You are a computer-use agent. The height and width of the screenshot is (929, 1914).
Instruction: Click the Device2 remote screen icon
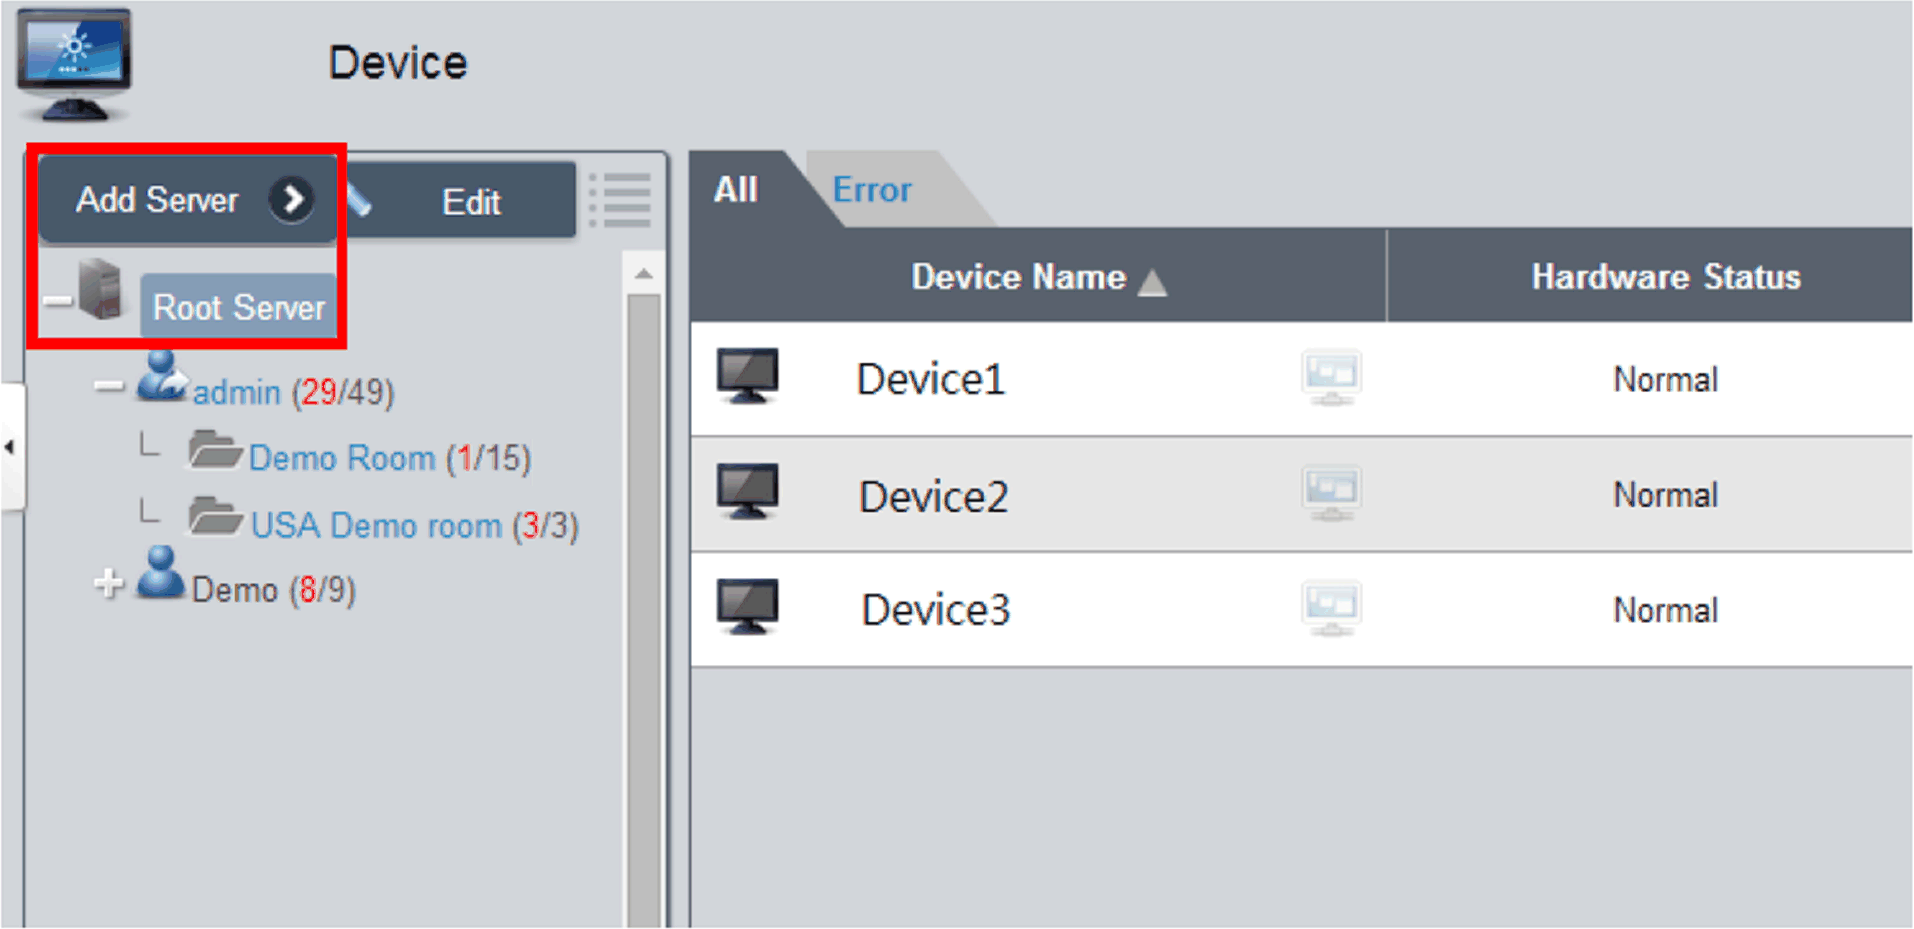coord(1331,494)
